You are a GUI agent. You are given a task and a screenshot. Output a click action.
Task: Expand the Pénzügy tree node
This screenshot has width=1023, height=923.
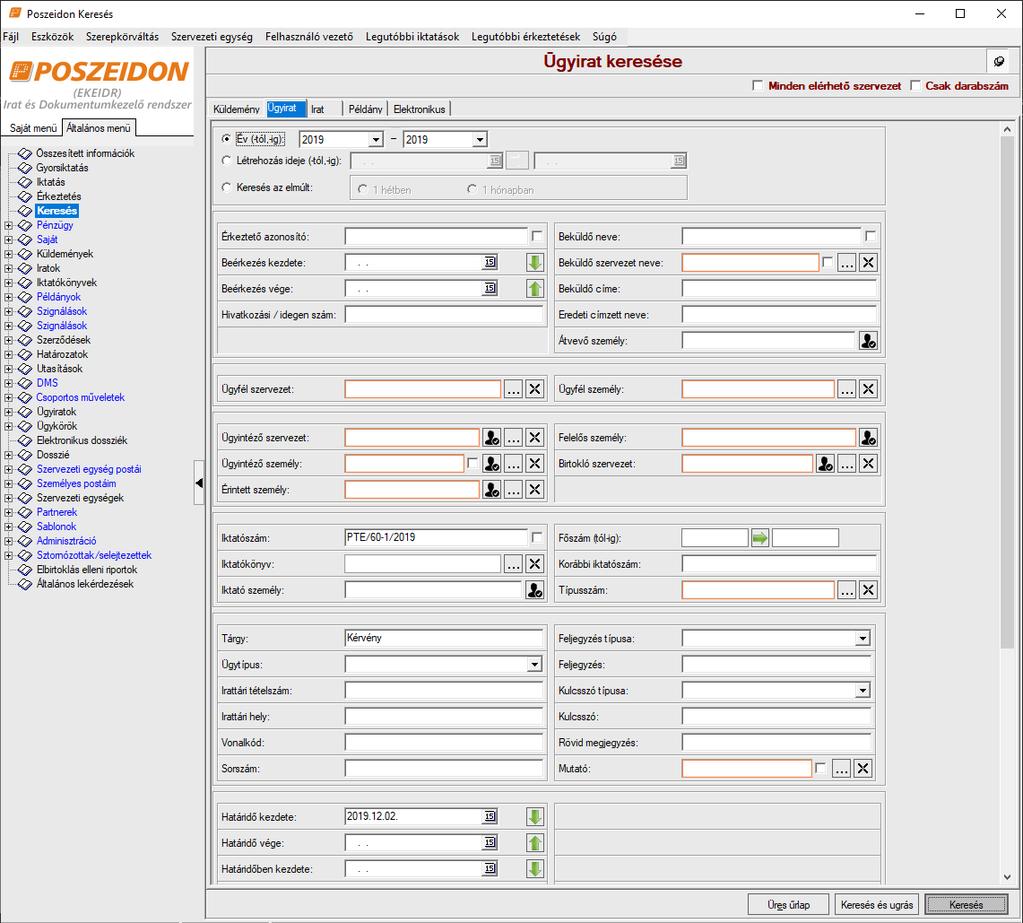8,225
